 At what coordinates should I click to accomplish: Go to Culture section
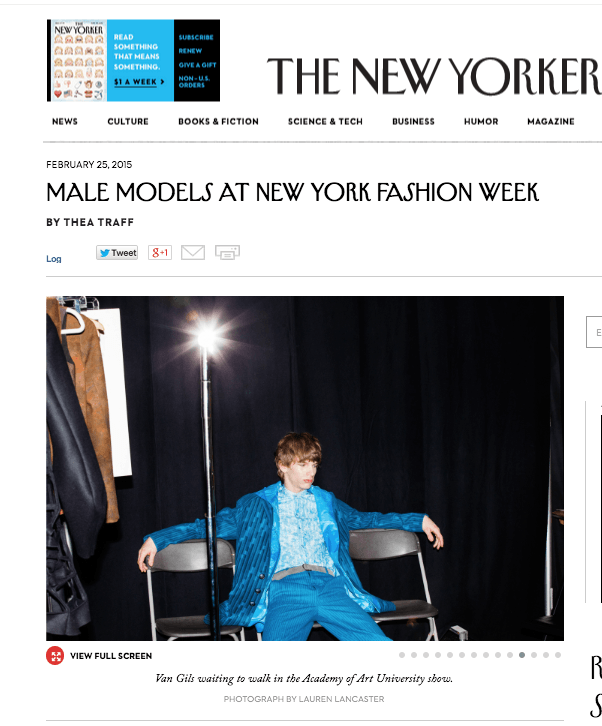pyautogui.click(x=128, y=121)
